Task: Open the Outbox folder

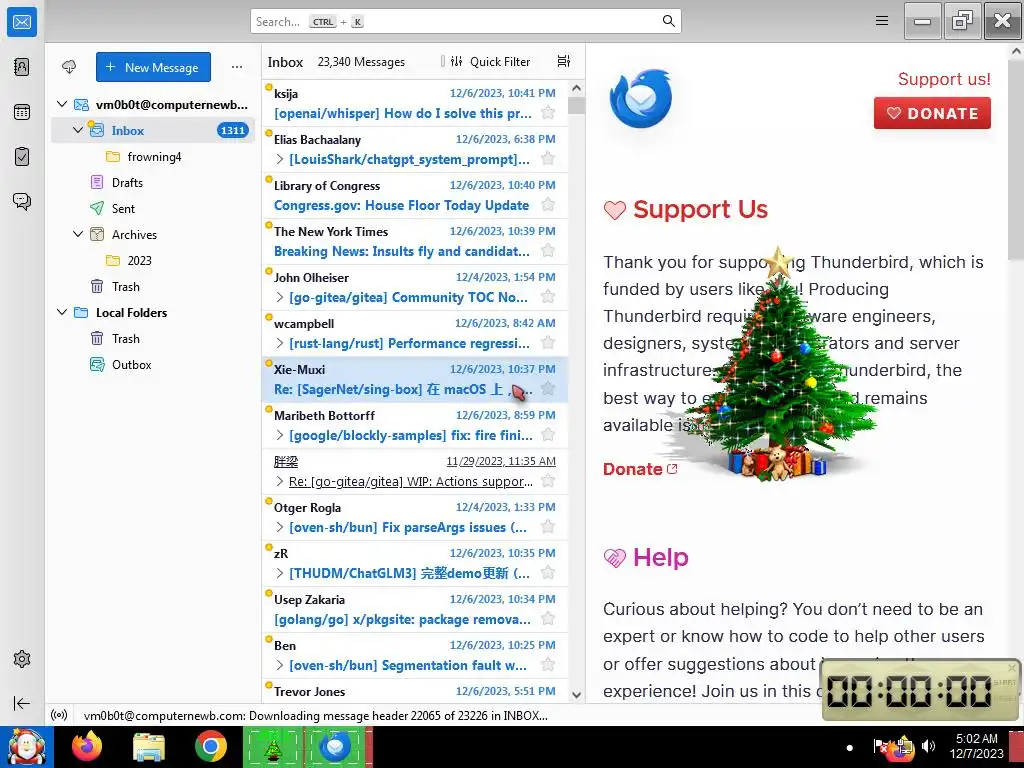Action: 153,364
